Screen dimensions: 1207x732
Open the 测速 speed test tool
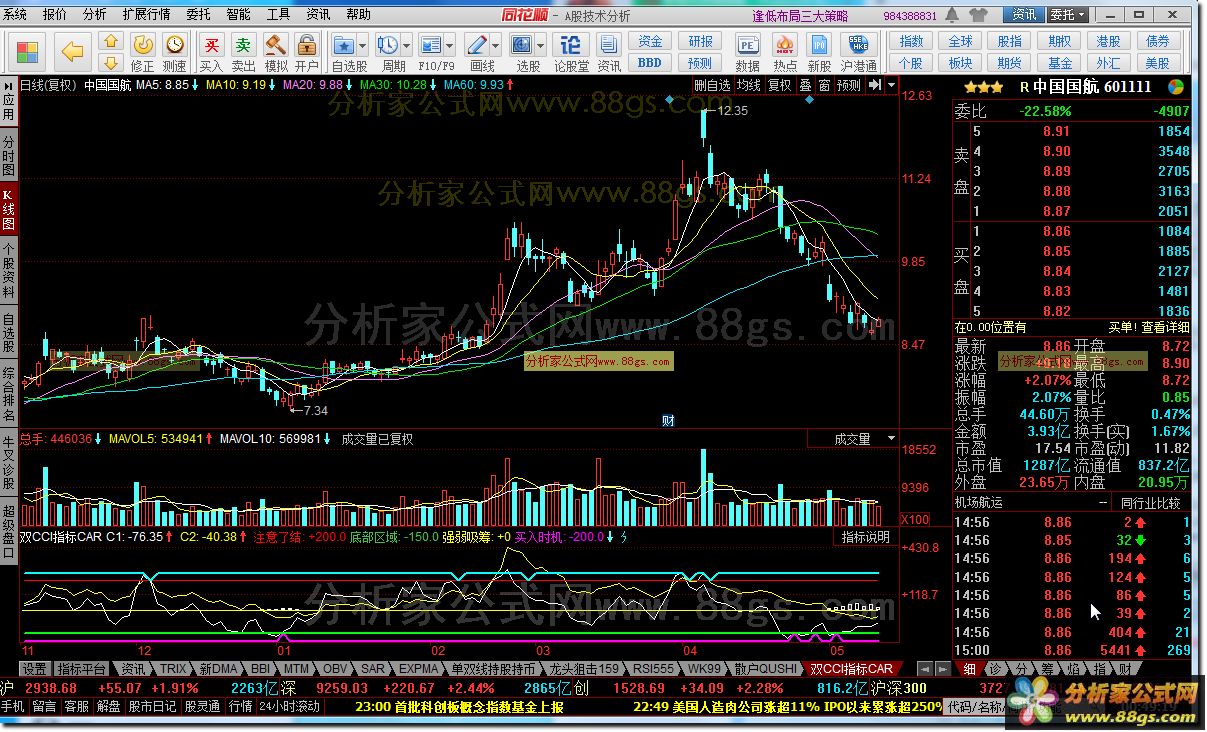[x=175, y=52]
